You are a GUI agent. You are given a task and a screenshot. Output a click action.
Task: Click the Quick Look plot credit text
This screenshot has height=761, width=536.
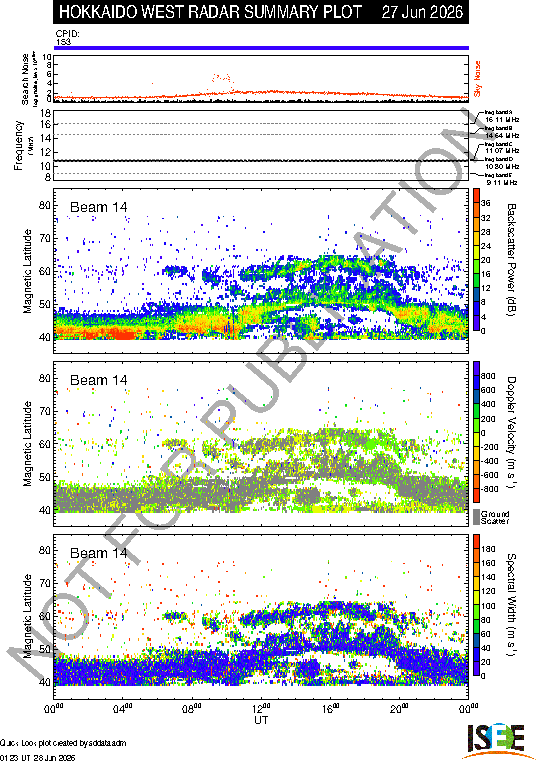pyautogui.click(x=63, y=743)
